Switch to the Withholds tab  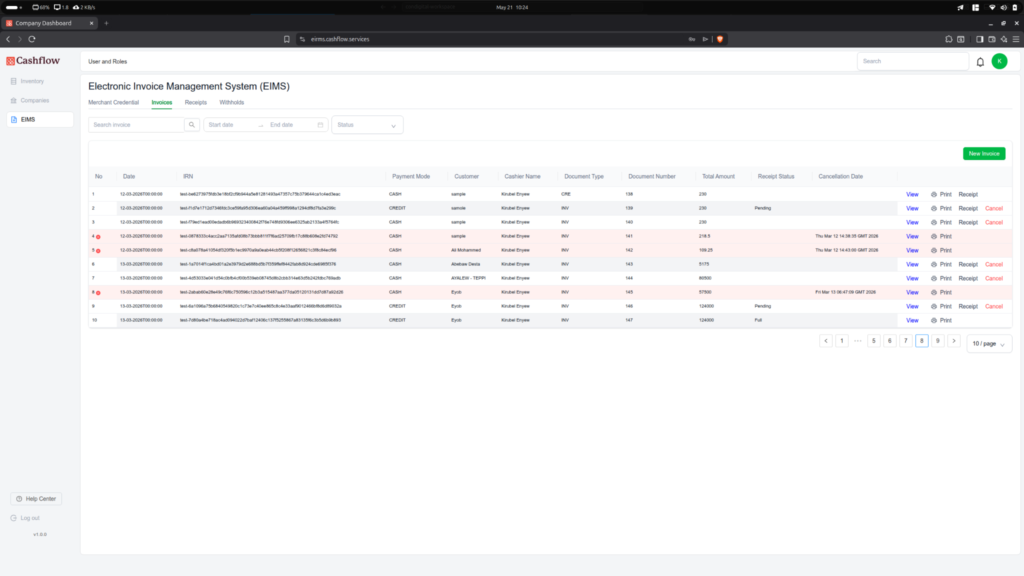pos(232,103)
